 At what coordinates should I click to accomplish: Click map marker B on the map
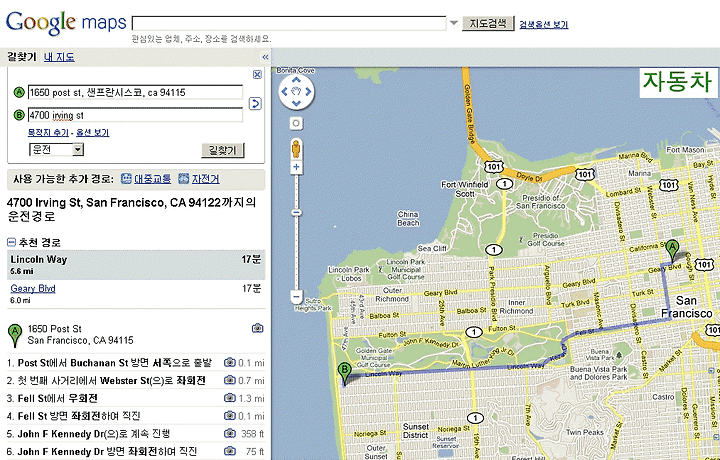point(344,372)
